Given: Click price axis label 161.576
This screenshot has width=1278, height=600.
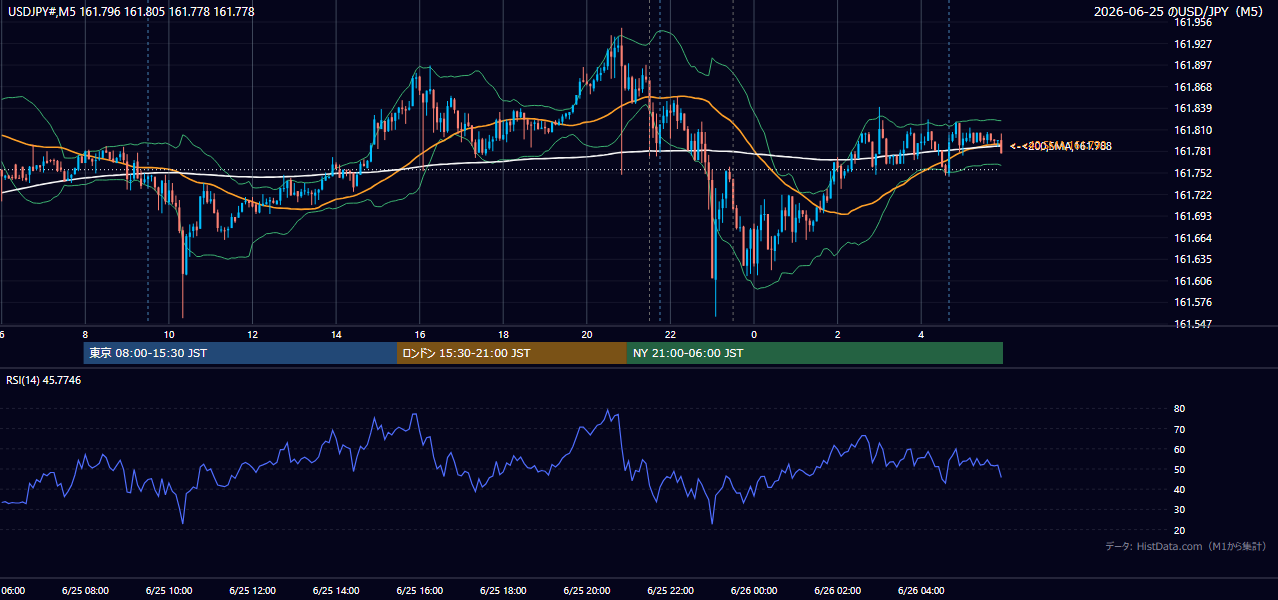Looking at the screenshot, I should click(1193, 302).
